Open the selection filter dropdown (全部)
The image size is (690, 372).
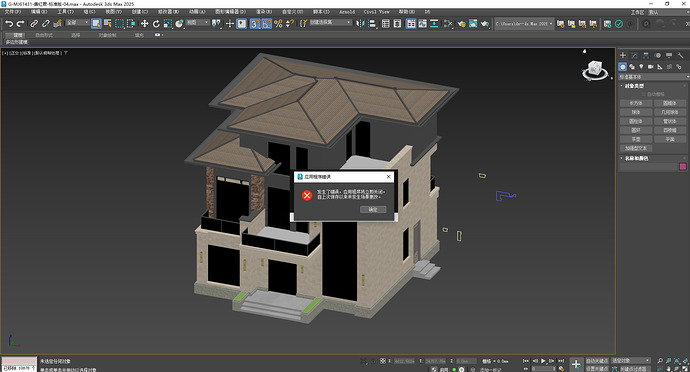(x=77, y=22)
